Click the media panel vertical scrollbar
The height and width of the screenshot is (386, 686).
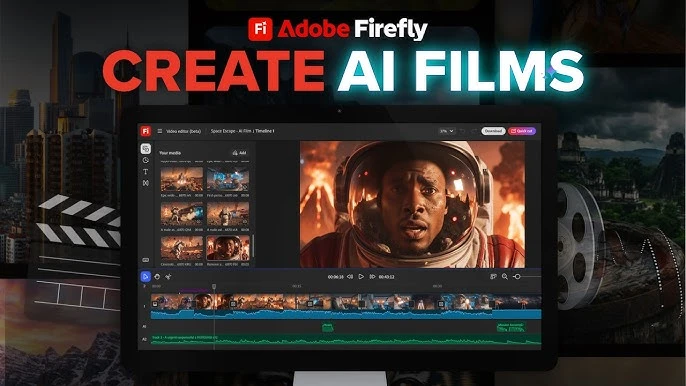pyautogui.click(x=252, y=247)
